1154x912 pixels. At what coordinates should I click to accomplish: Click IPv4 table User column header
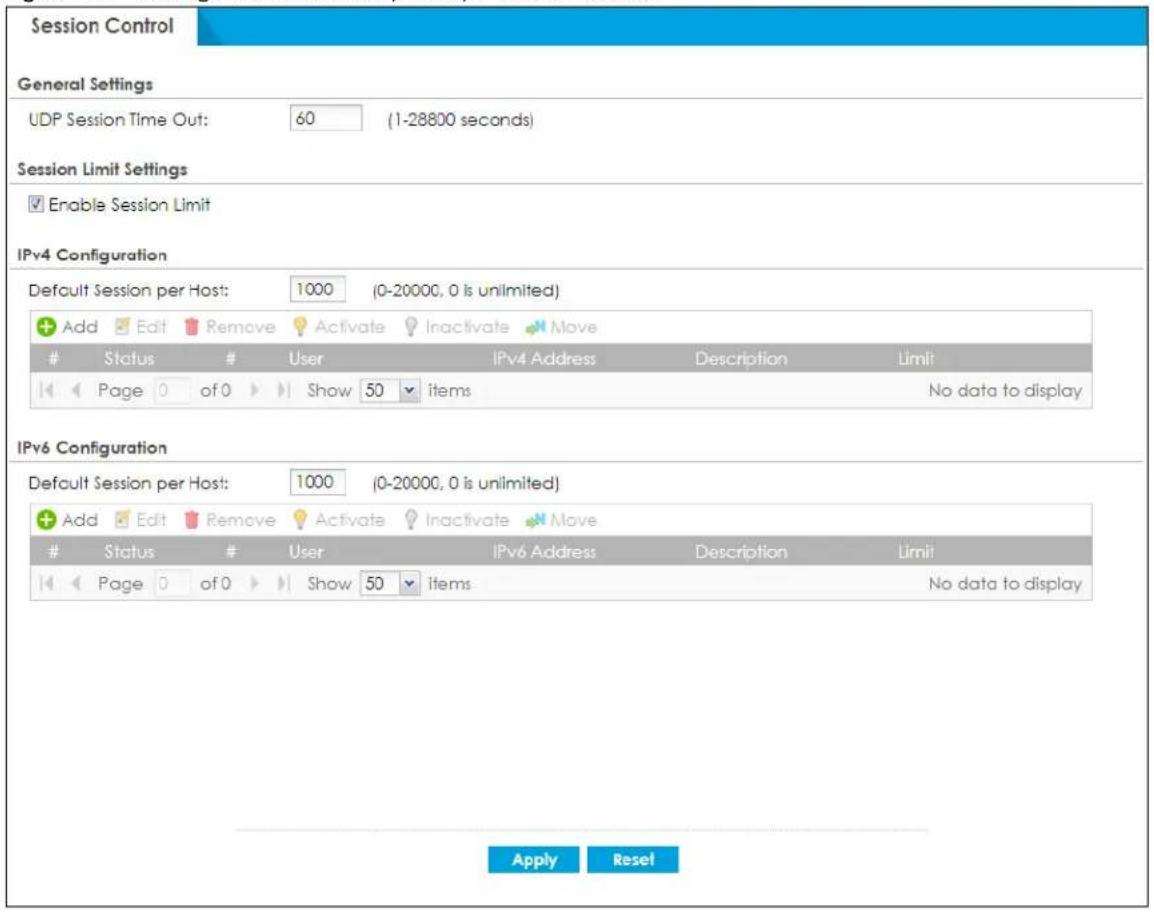[x=305, y=358]
